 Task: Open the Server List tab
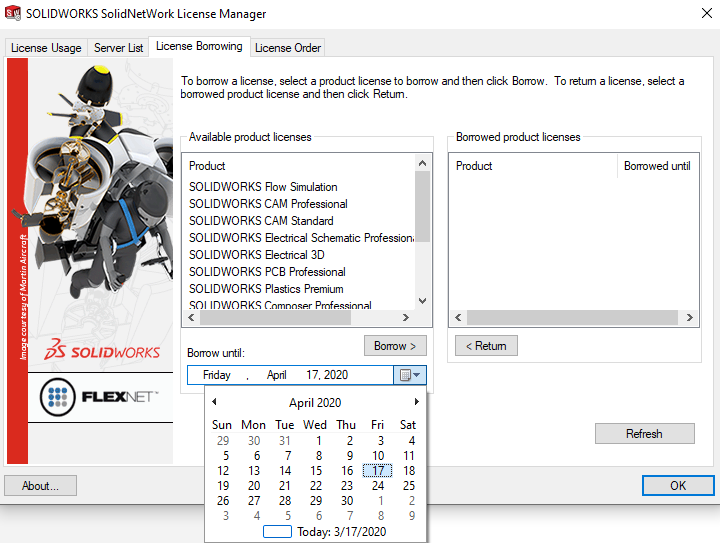(x=118, y=48)
